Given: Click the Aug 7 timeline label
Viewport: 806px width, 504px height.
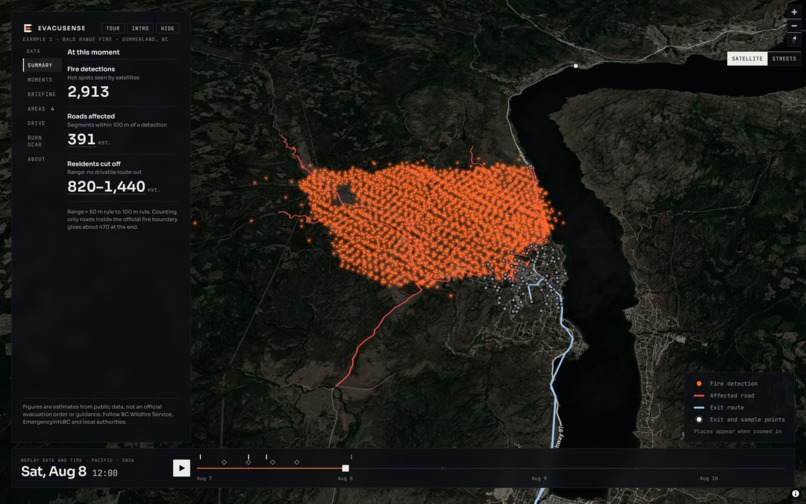Looking at the screenshot, I should (x=204, y=478).
